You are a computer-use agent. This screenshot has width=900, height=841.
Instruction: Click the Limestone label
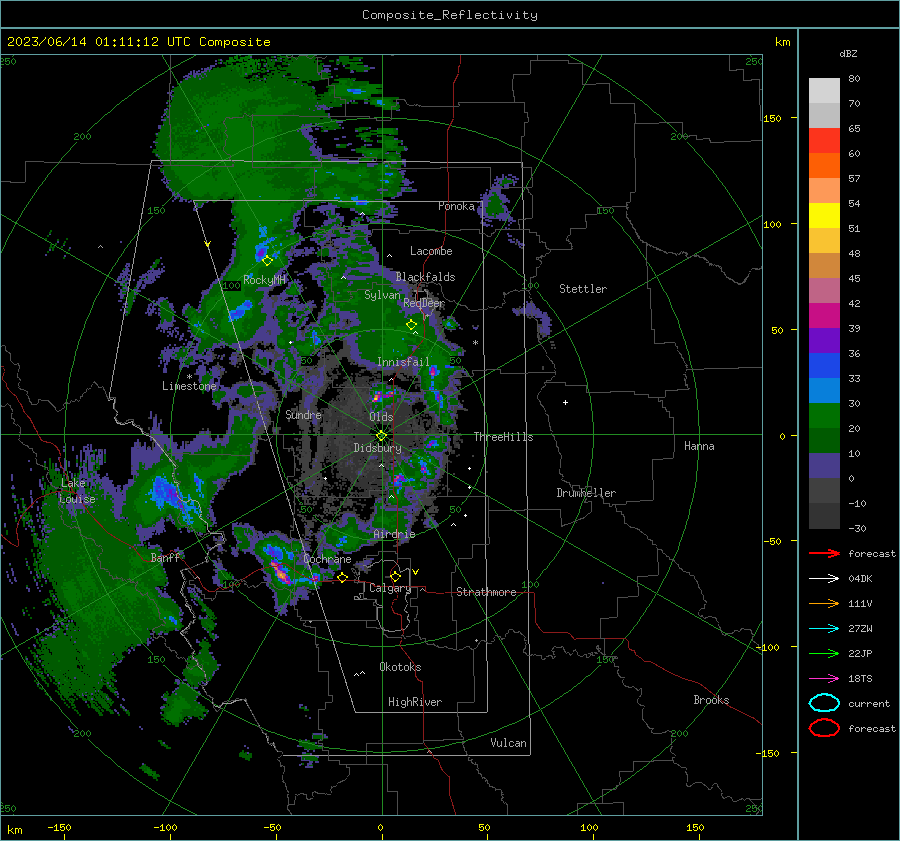[189, 386]
